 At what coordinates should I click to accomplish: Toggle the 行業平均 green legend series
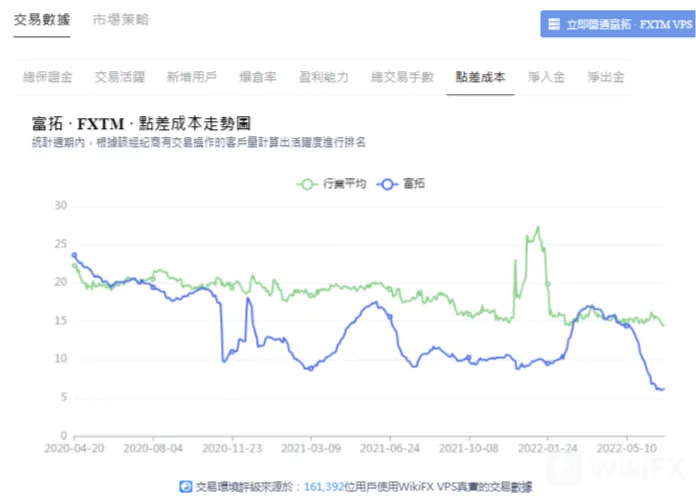coord(331,184)
